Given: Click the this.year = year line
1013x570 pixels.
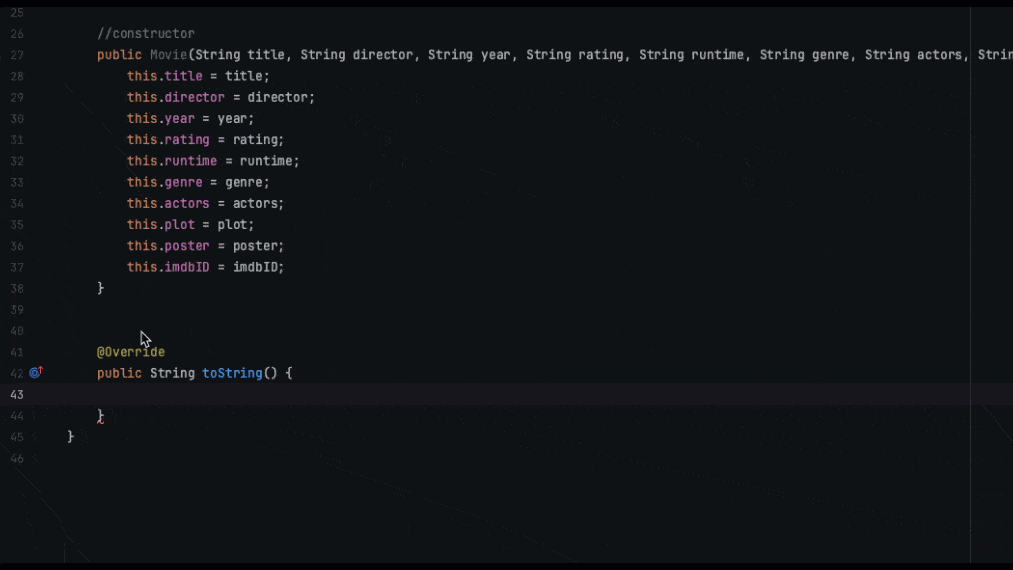Looking at the screenshot, I should [191, 119].
